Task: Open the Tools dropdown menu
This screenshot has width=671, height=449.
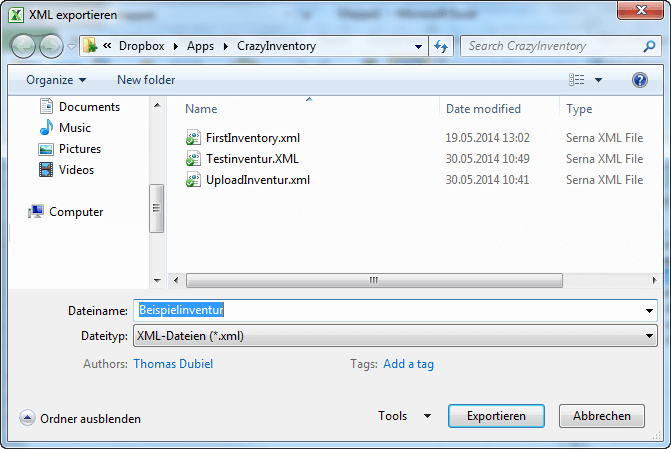Action: 404,416
